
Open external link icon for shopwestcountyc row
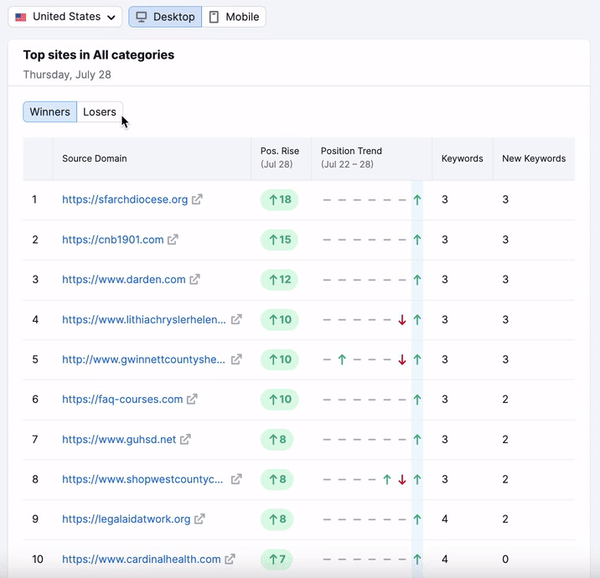(x=236, y=479)
